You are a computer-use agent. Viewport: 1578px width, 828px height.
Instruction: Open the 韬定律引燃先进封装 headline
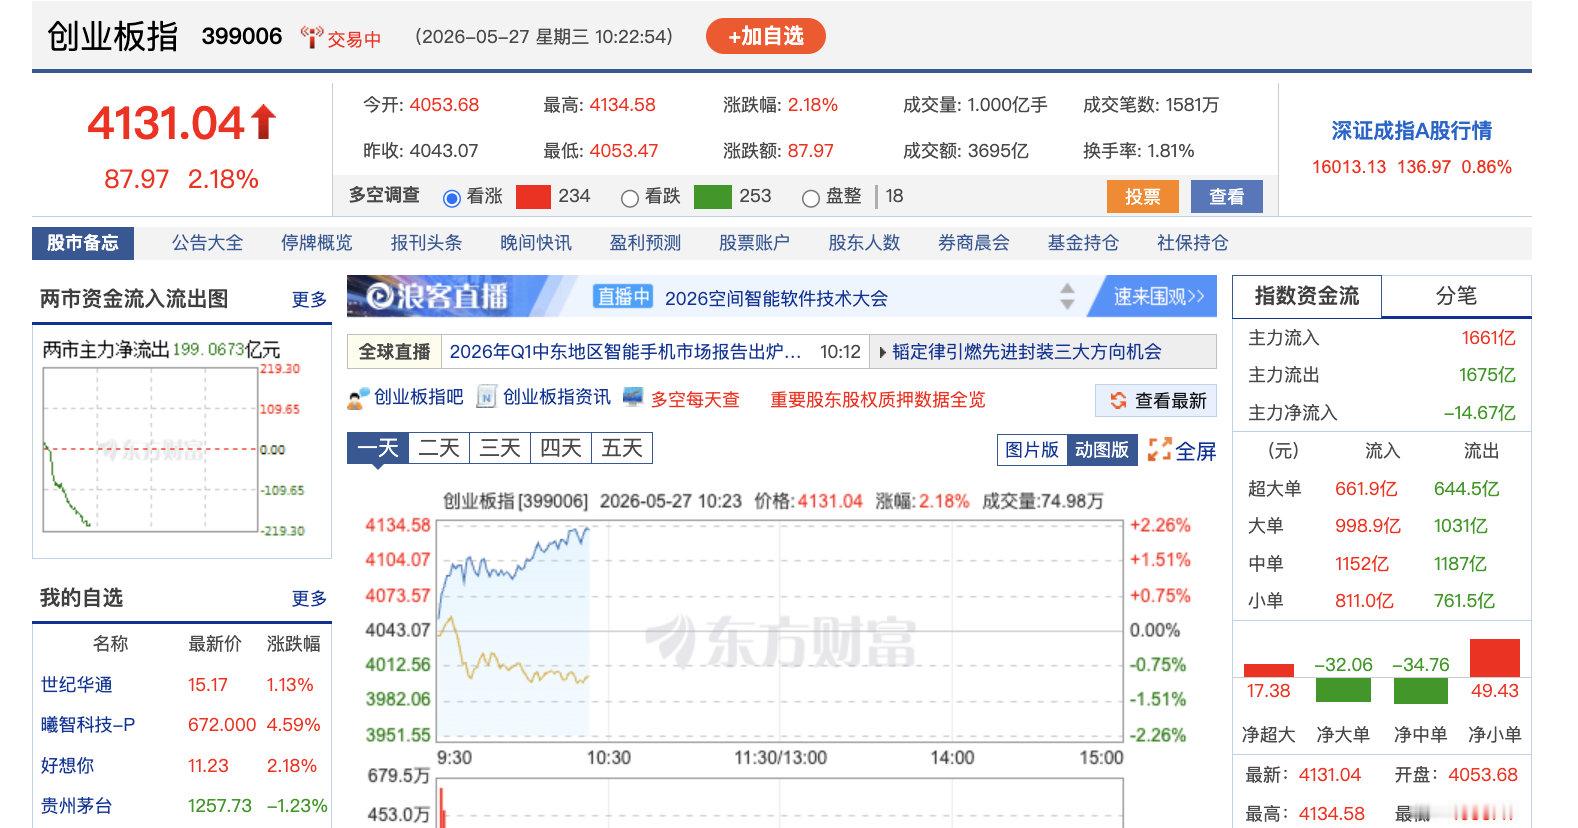[x=1027, y=352]
